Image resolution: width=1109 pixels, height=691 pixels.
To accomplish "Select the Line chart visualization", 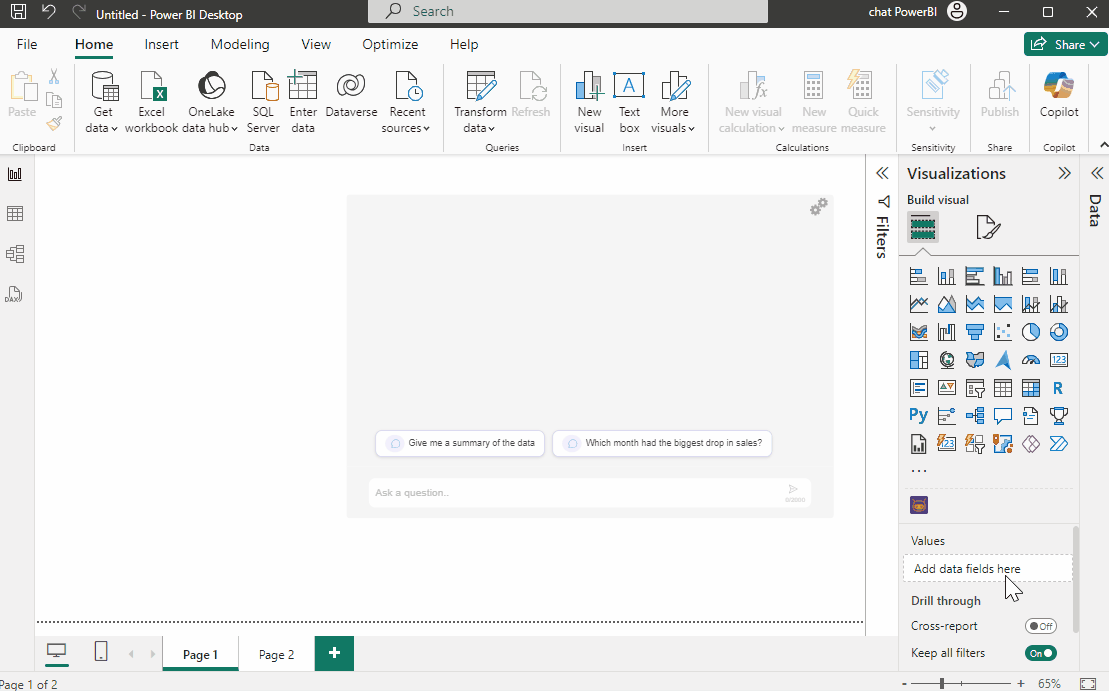I will pyautogui.click(x=919, y=304).
